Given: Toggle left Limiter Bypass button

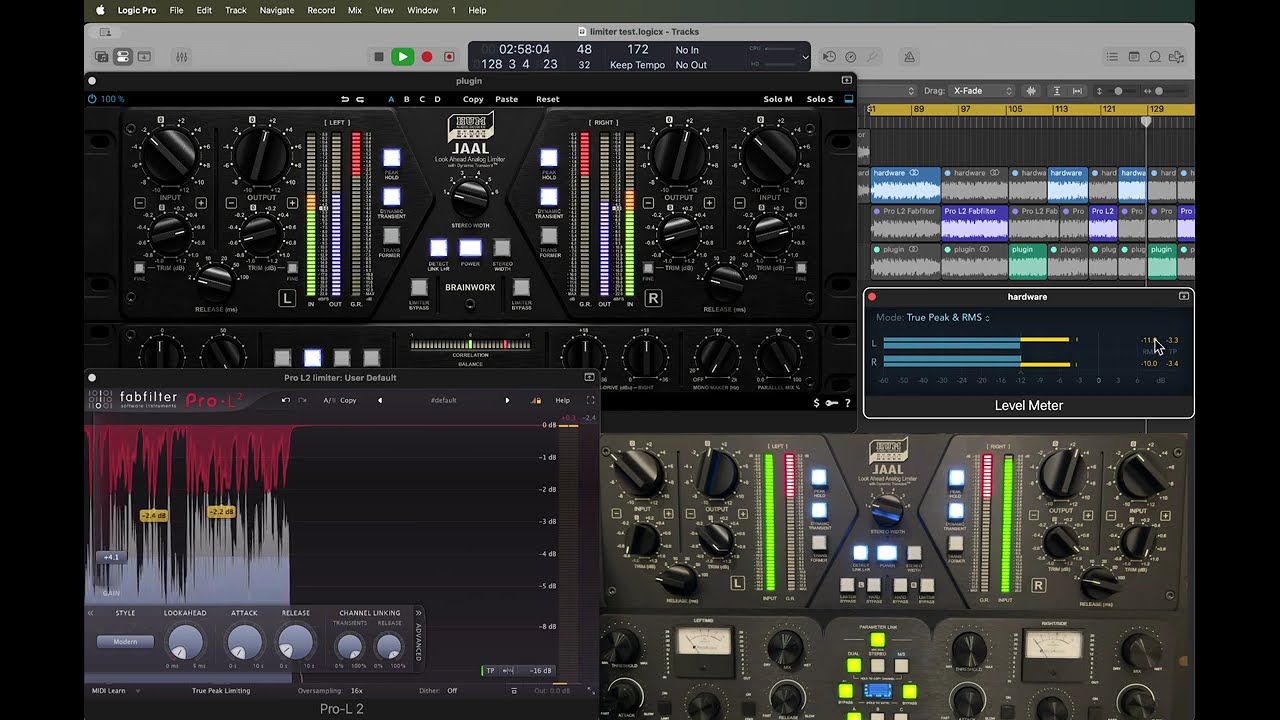Looking at the screenshot, I should click(x=419, y=288).
